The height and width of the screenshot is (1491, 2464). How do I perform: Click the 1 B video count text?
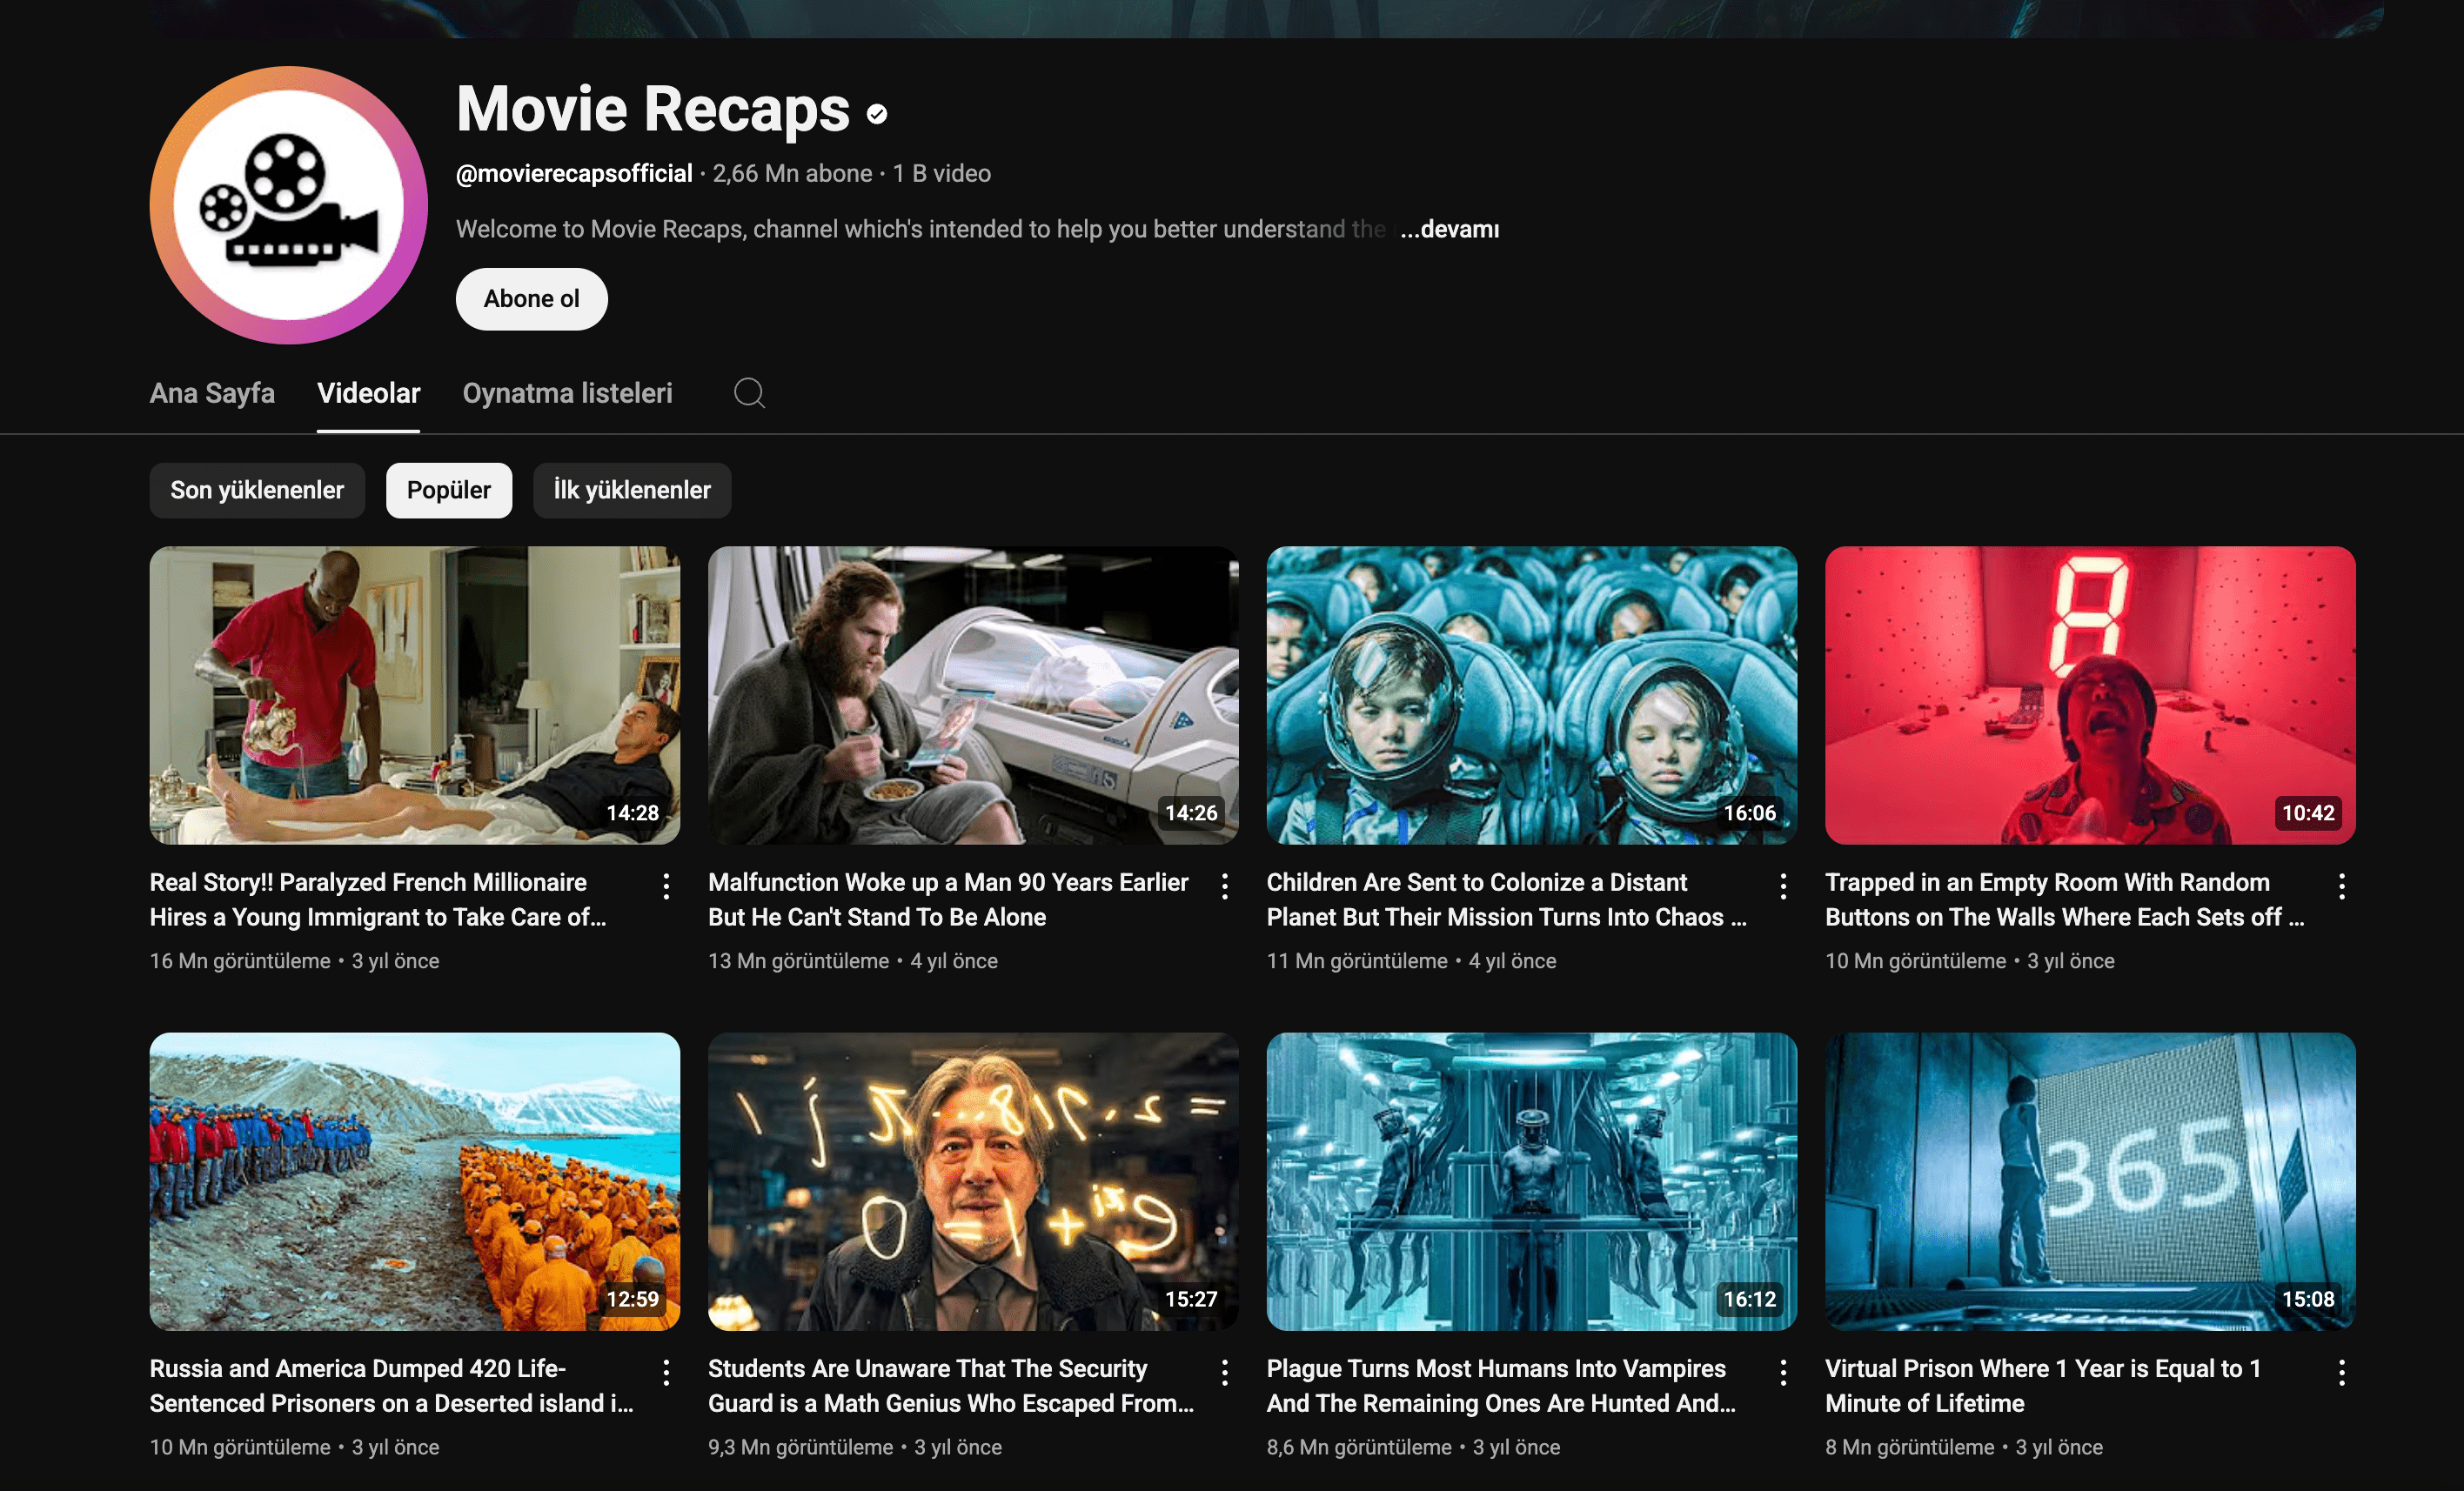click(x=941, y=173)
